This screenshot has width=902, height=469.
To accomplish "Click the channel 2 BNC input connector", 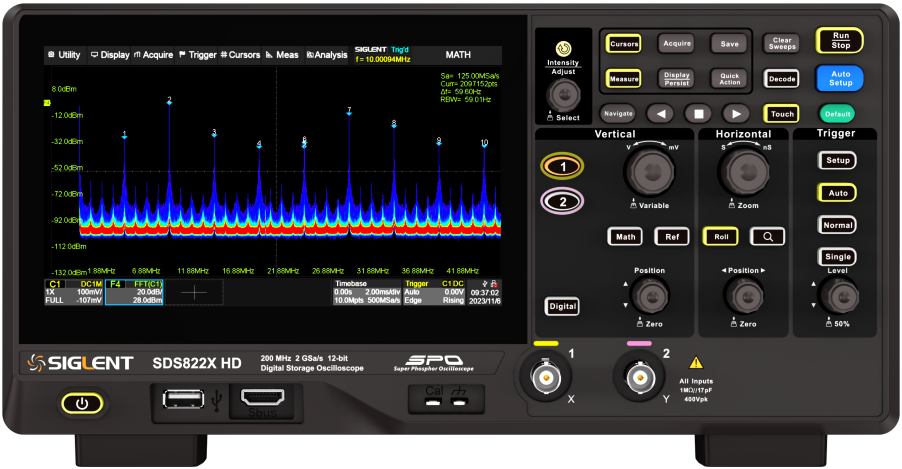I will pyautogui.click(x=639, y=378).
